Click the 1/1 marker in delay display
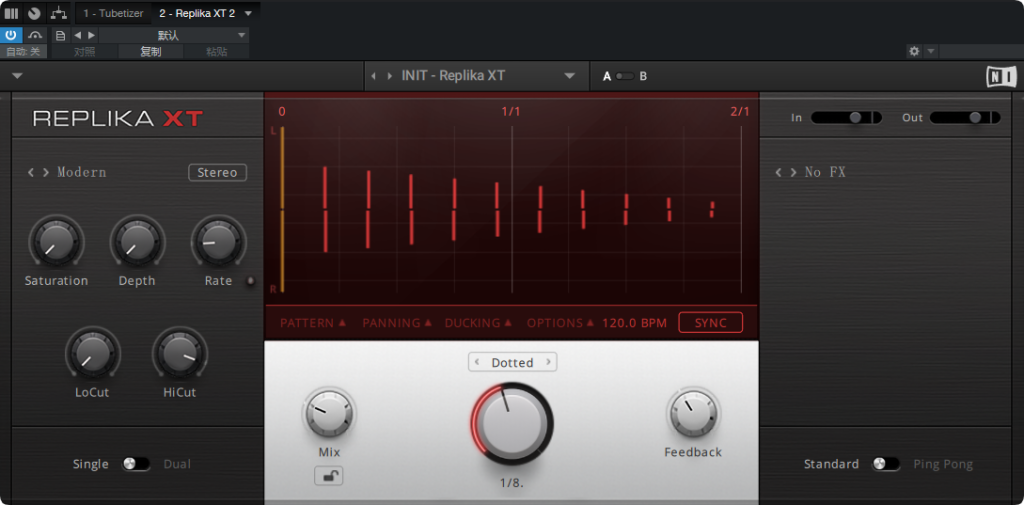The image size is (1024, 505). (x=511, y=112)
